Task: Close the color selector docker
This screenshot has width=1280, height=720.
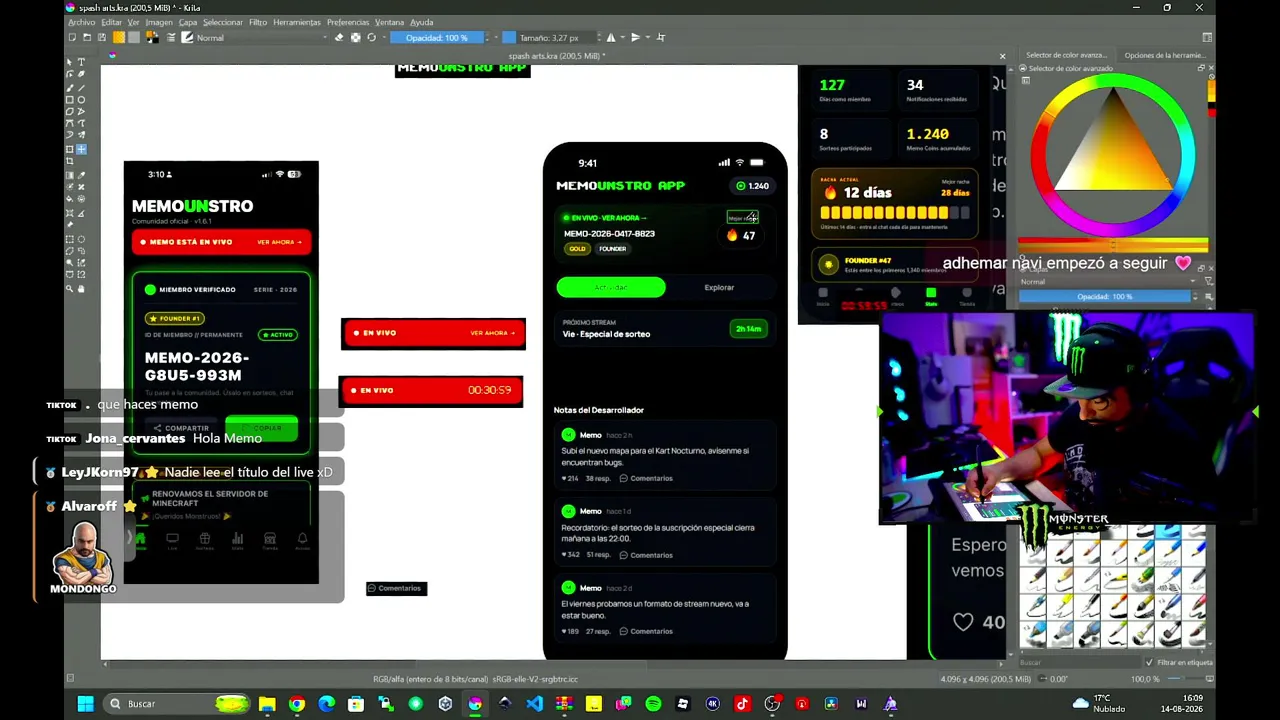Action: tap(1210, 68)
